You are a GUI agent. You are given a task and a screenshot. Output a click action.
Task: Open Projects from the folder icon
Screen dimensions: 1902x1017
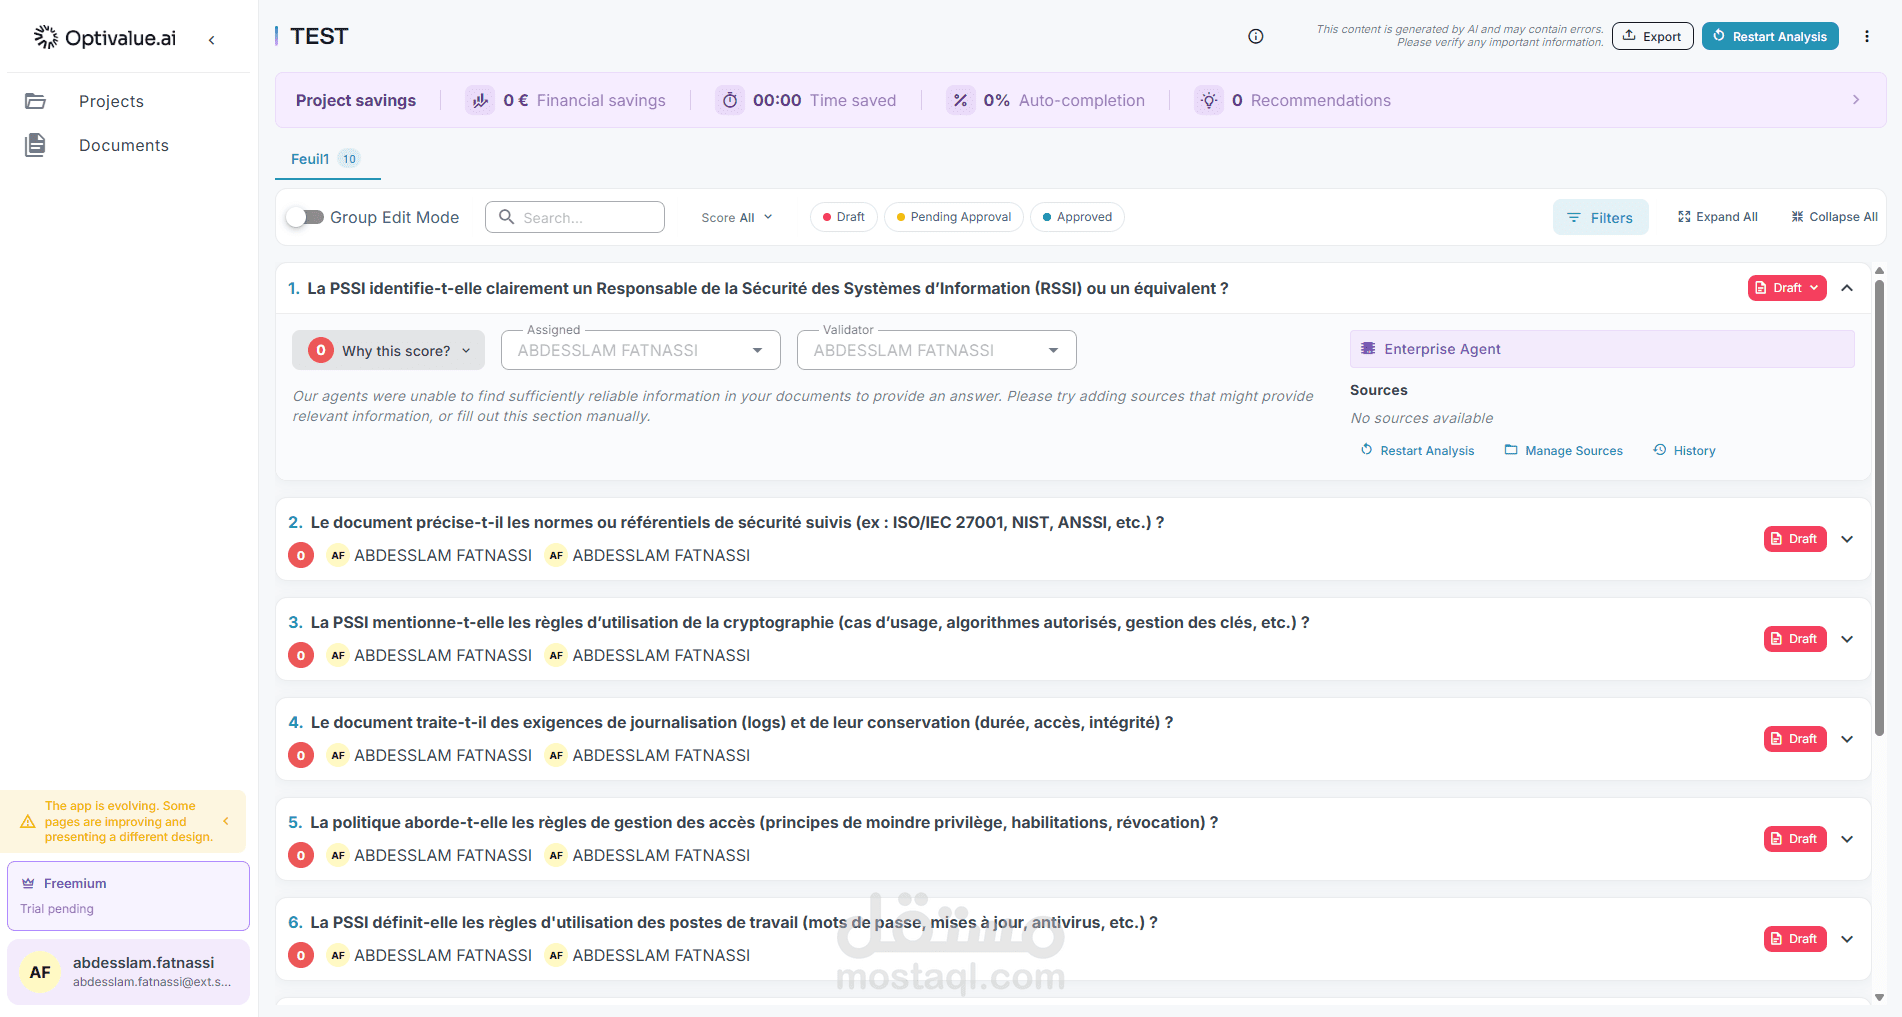pyautogui.click(x=36, y=101)
